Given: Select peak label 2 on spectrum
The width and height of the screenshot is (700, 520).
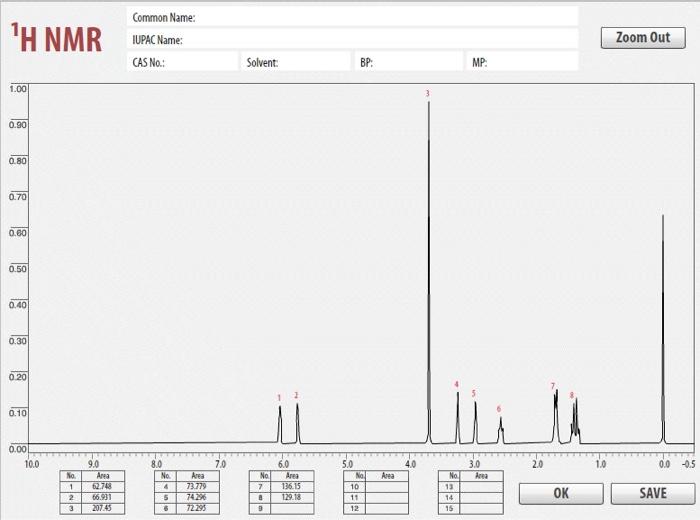Looking at the screenshot, I should (296, 395).
